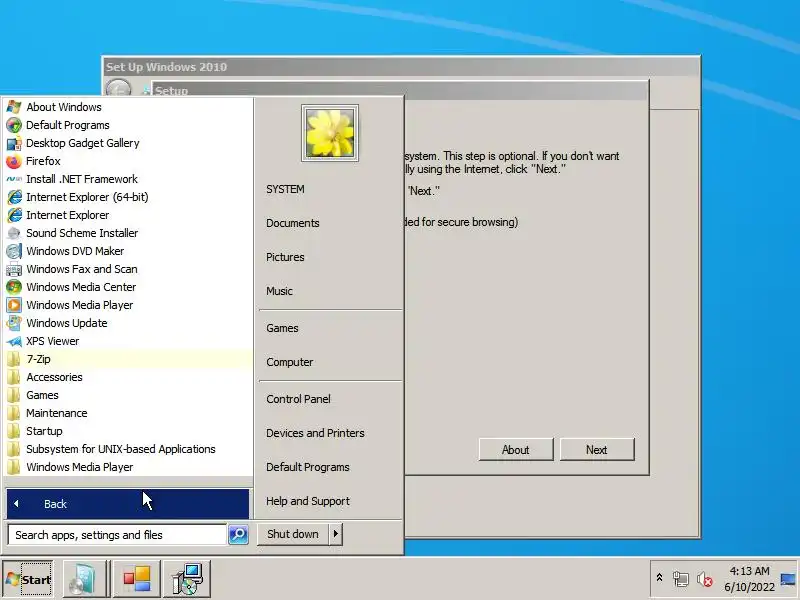Image resolution: width=800 pixels, height=600 pixels.
Task: Show hidden tray icons chevron
Action: (x=659, y=578)
